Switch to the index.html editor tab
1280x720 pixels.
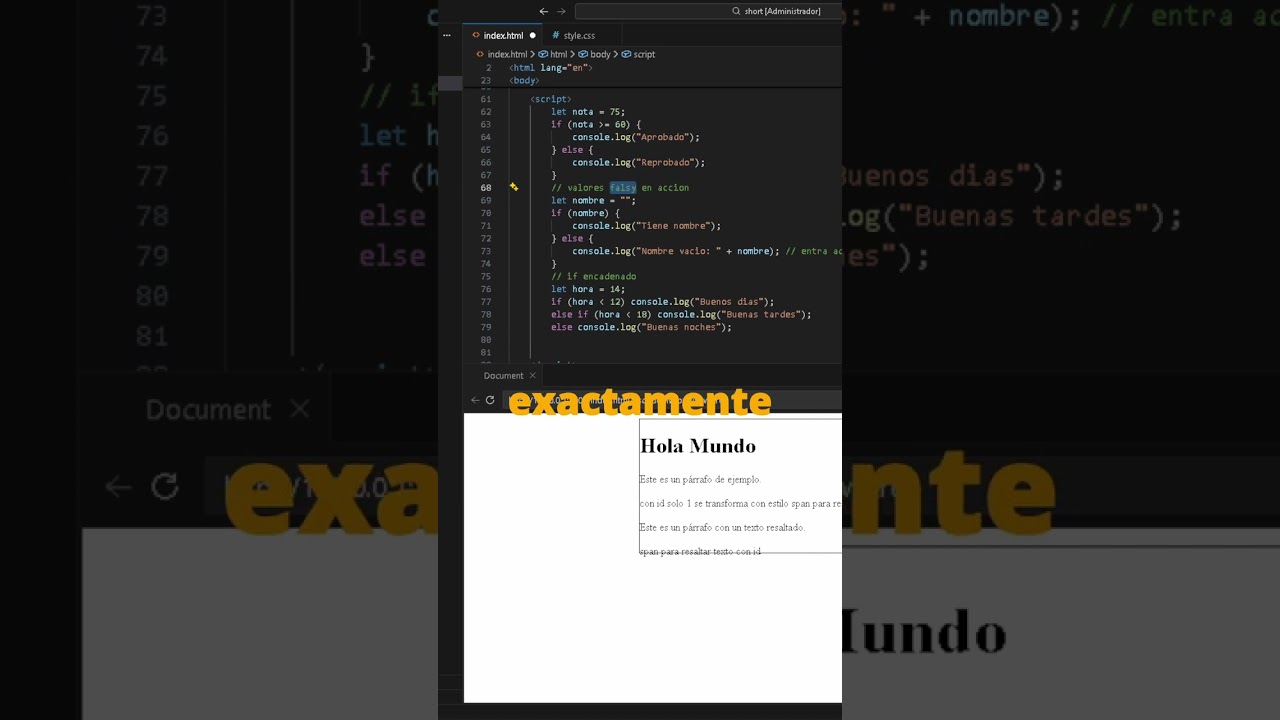(x=503, y=35)
